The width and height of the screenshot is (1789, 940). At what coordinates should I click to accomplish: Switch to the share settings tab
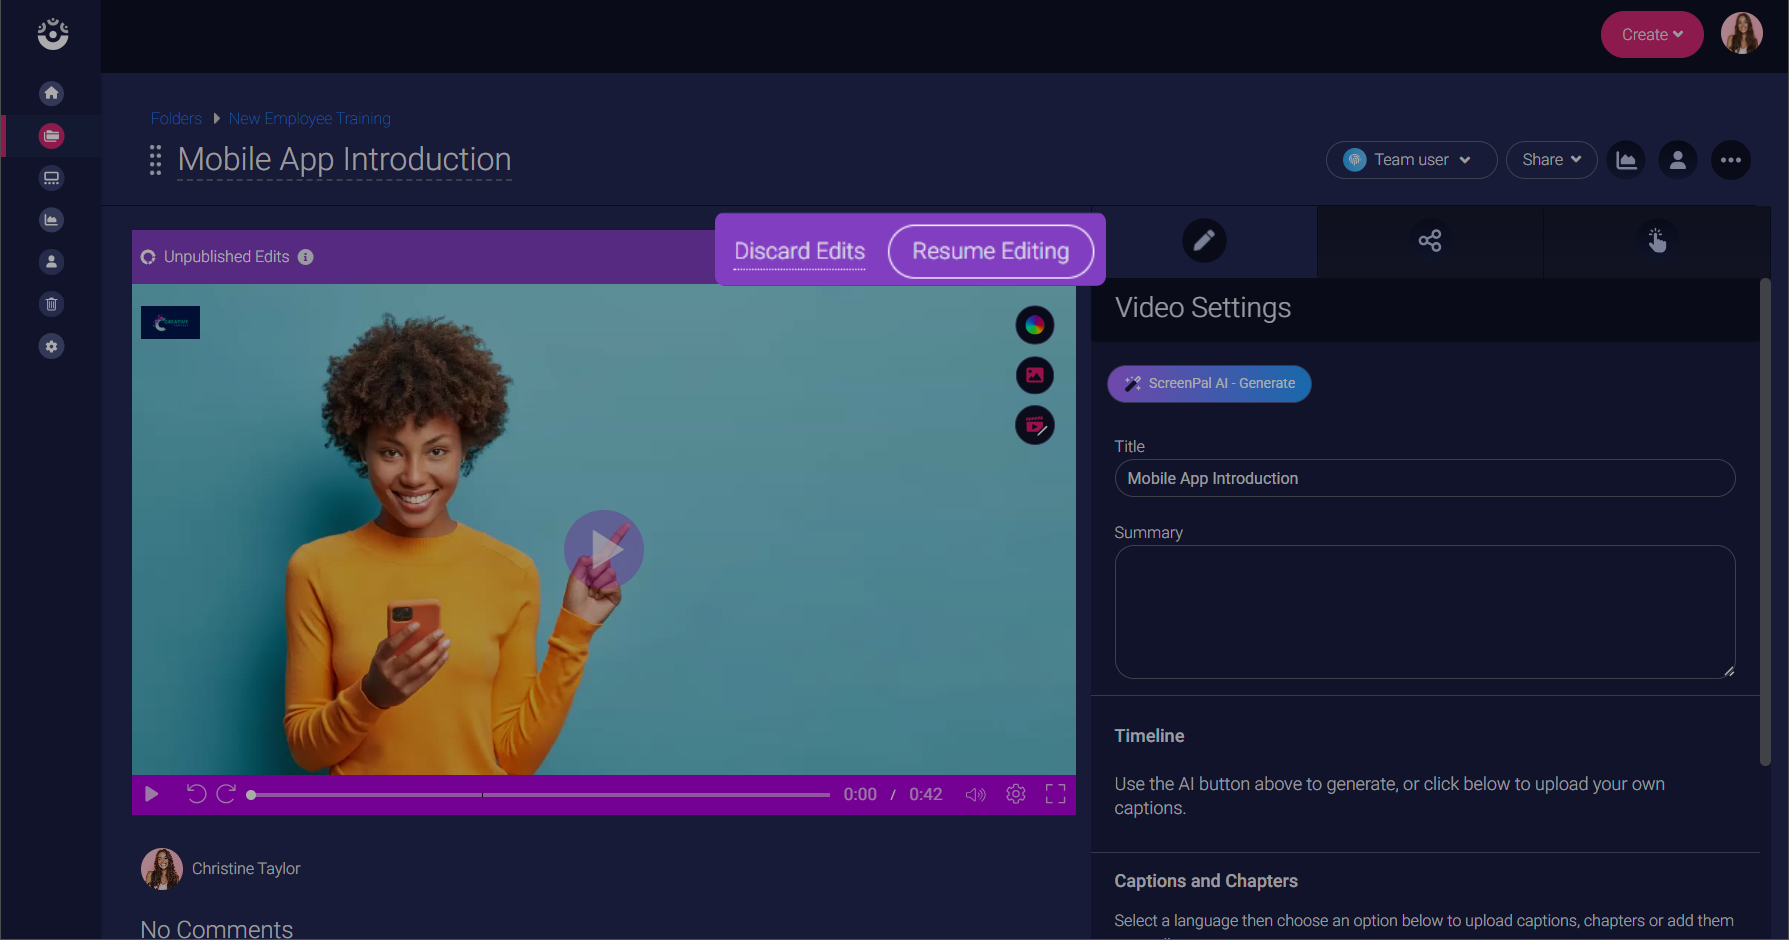point(1429,241)
